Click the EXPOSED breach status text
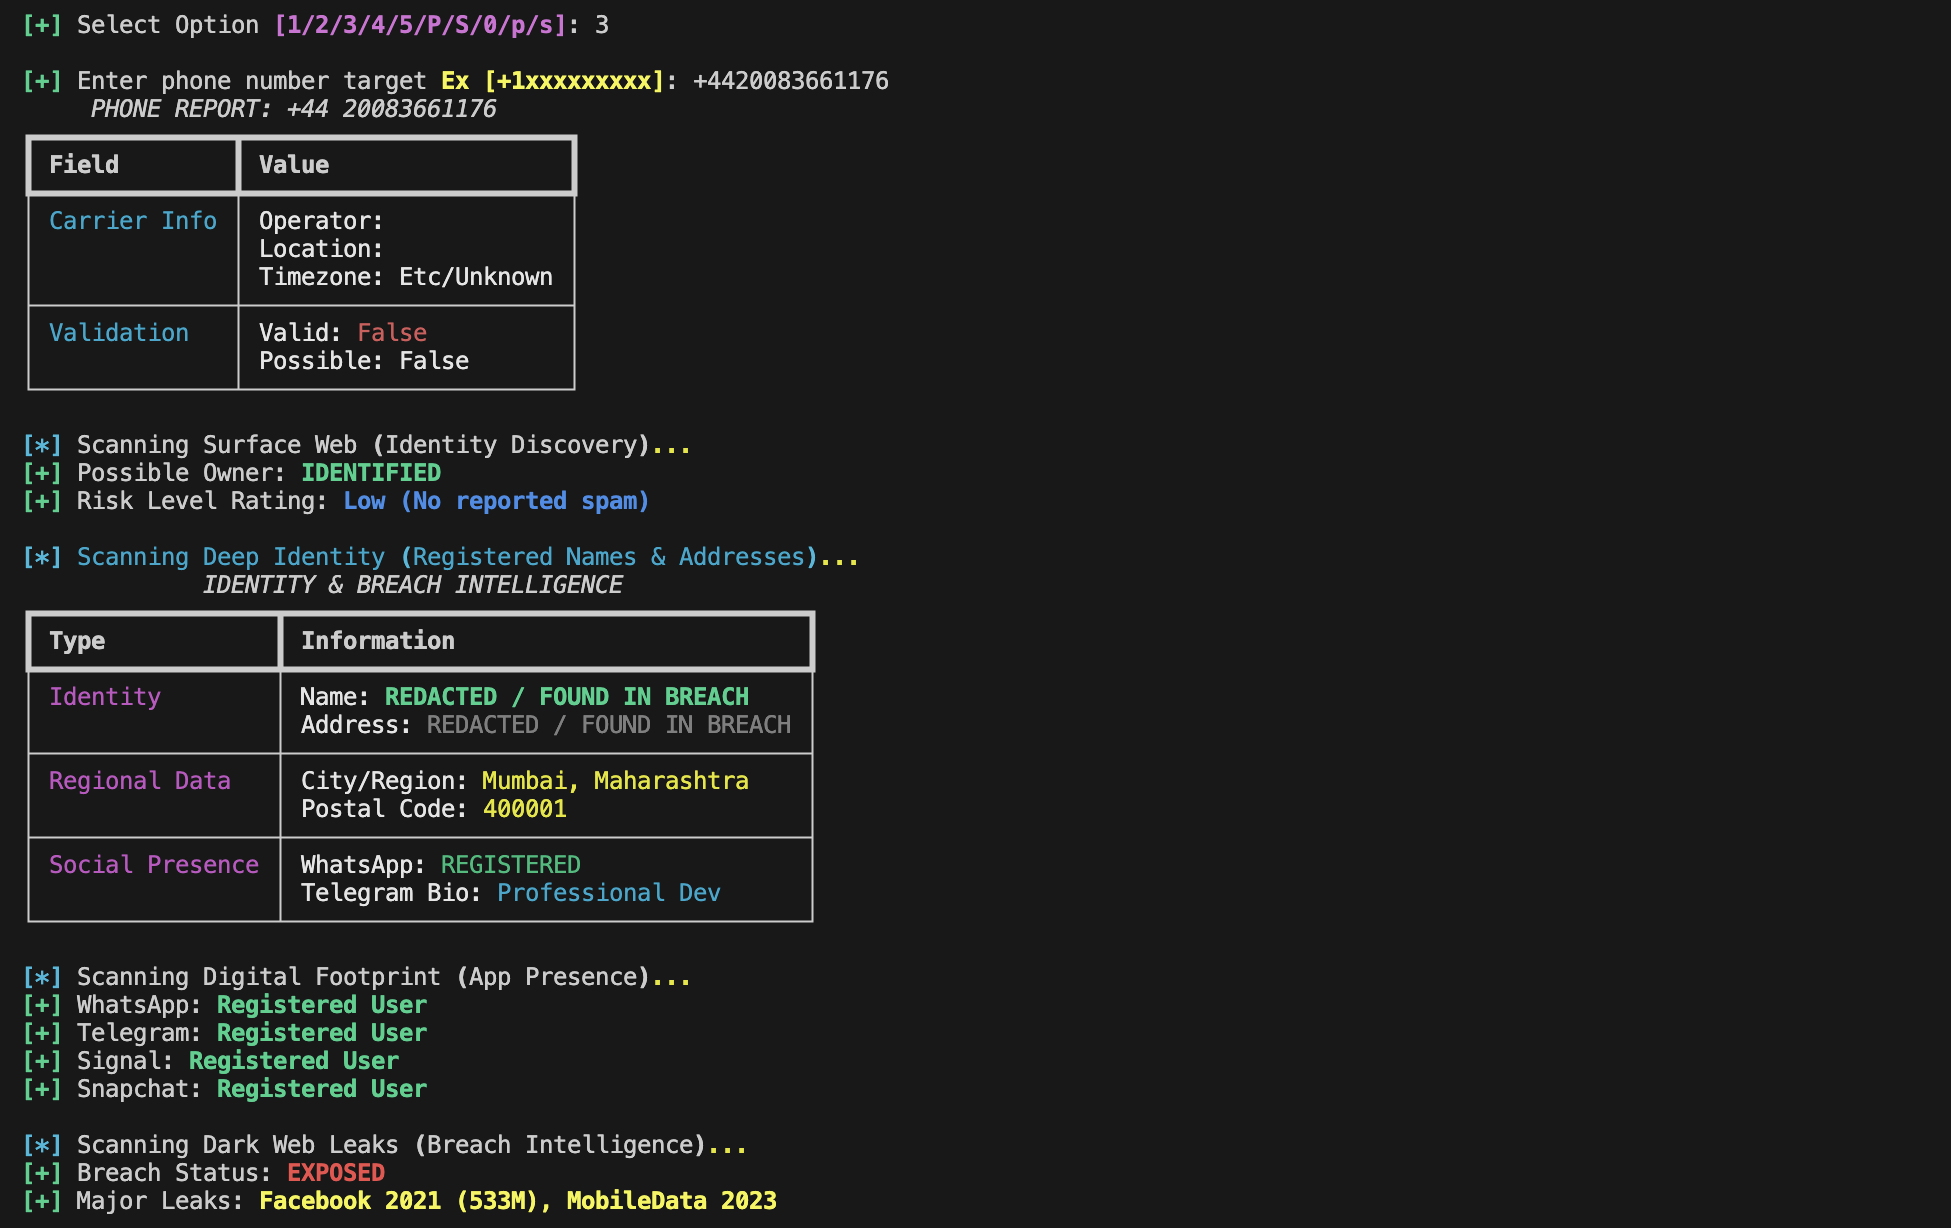 [x=336, y=1173]
